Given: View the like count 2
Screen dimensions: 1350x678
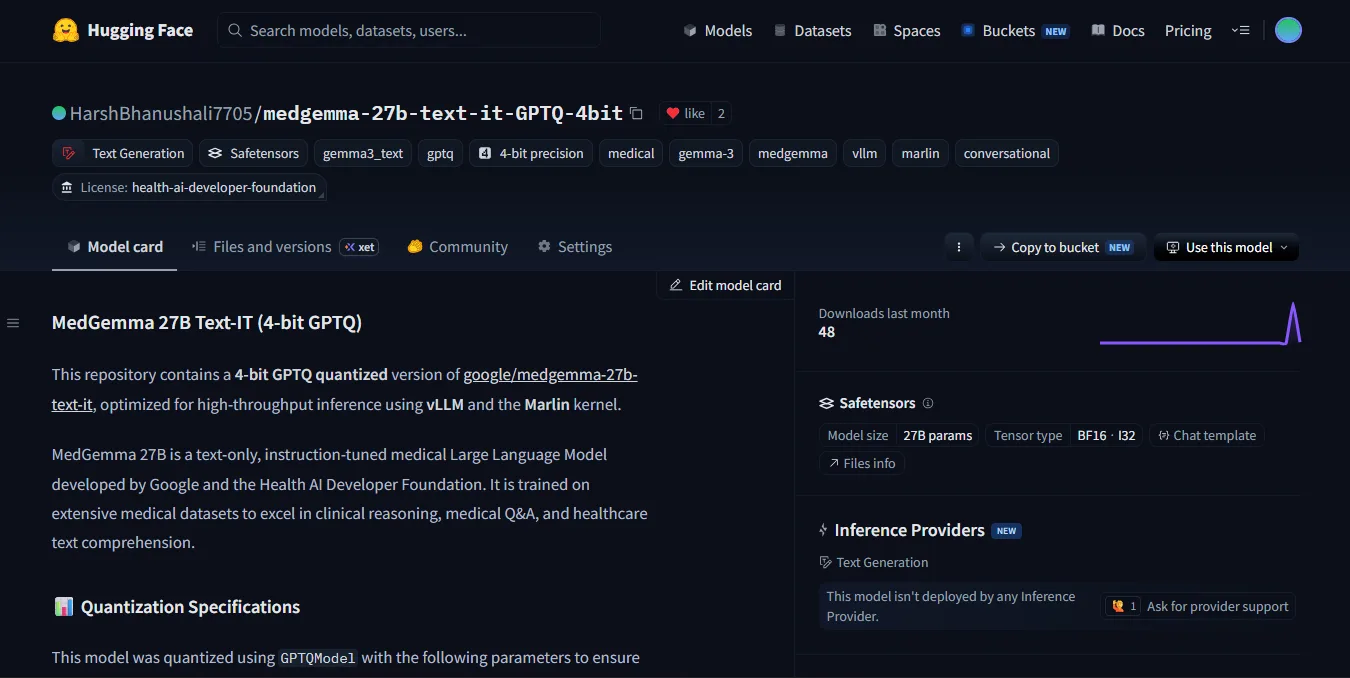Looking at the screenshot, I should (721, 113).
